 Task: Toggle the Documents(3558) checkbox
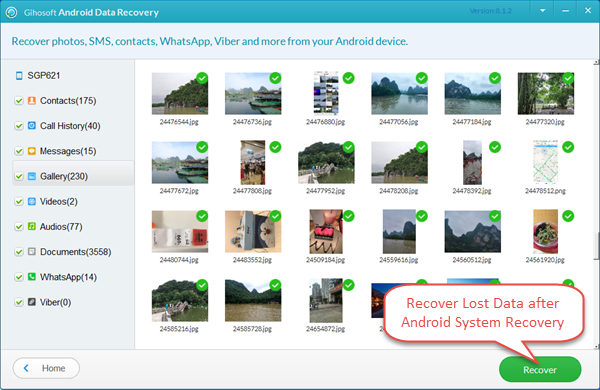(x=19, y=252)
